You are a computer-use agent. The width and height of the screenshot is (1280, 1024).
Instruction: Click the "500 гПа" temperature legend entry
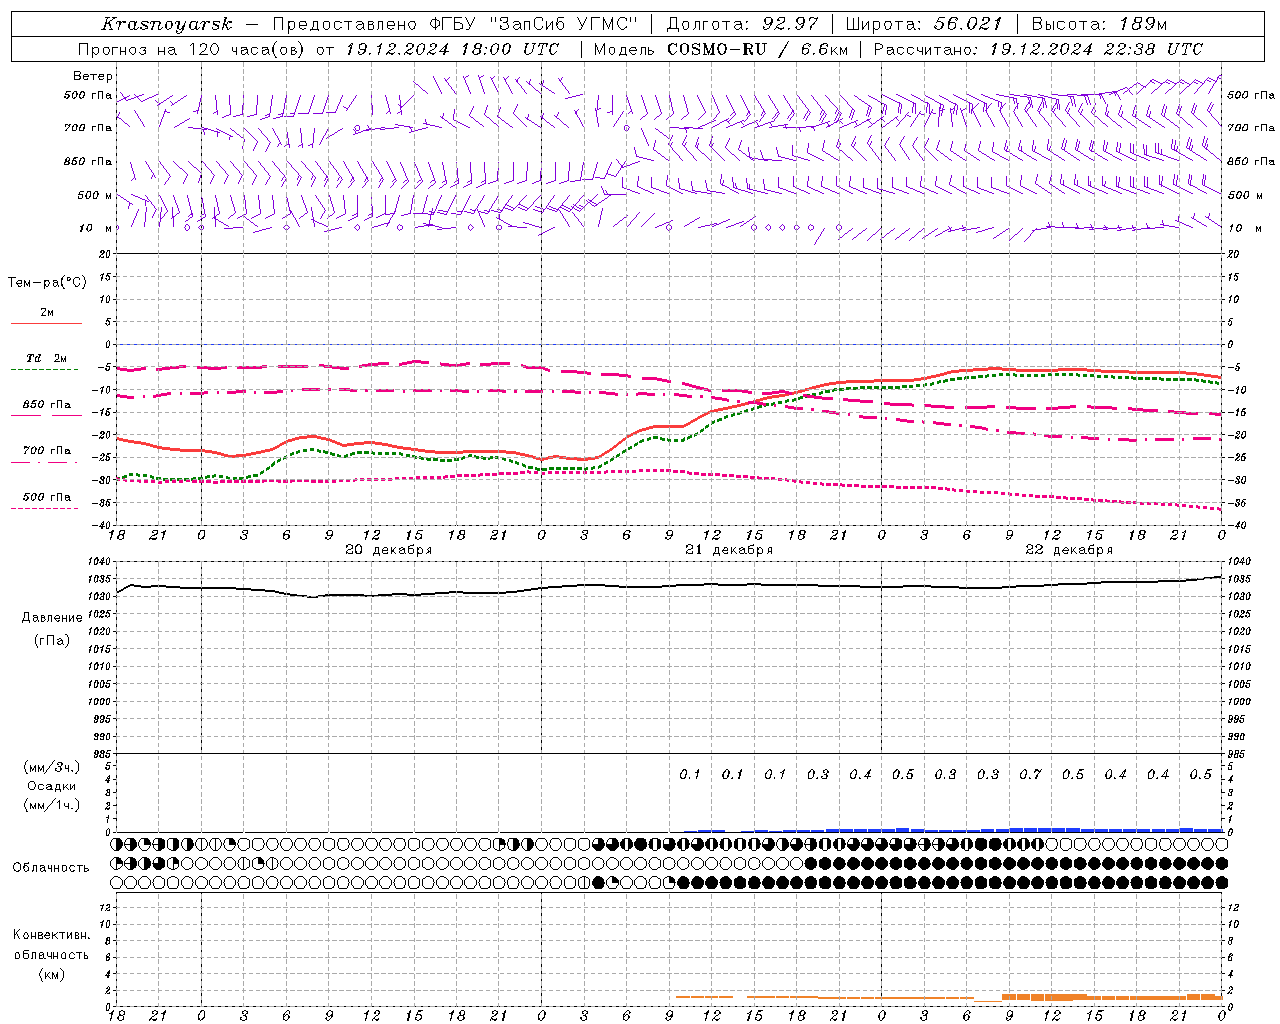(x=47, y=497)
